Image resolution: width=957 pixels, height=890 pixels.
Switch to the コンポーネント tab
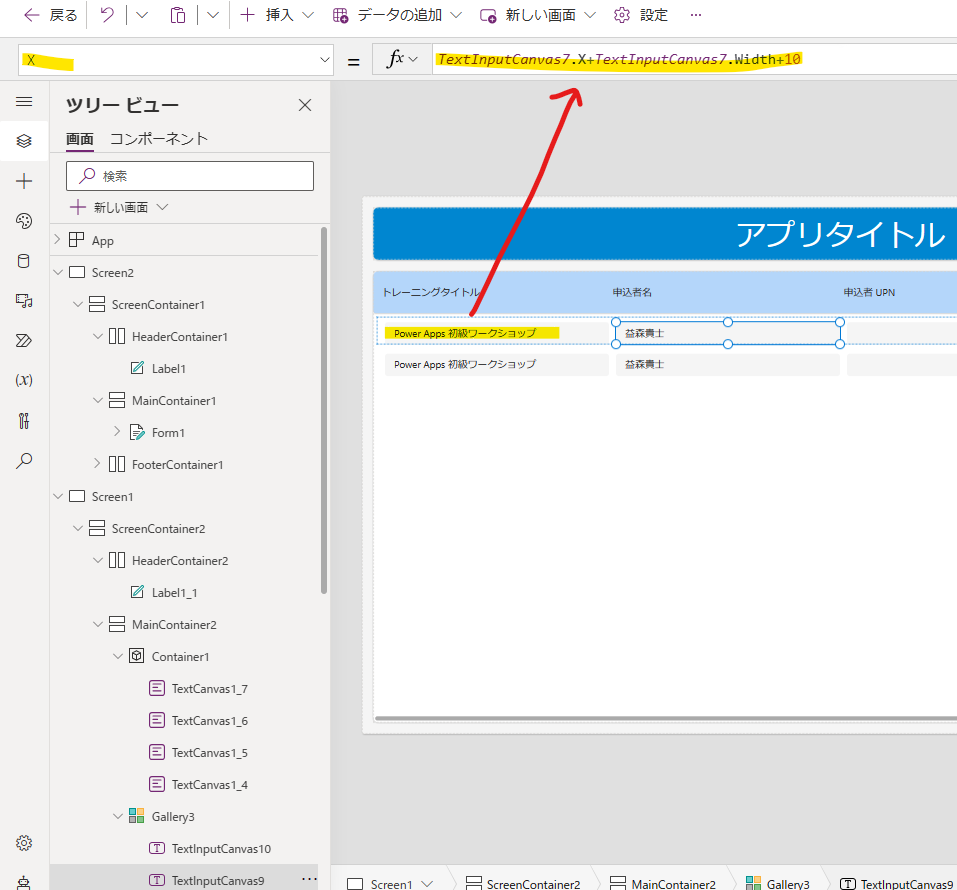pos(159,139)
